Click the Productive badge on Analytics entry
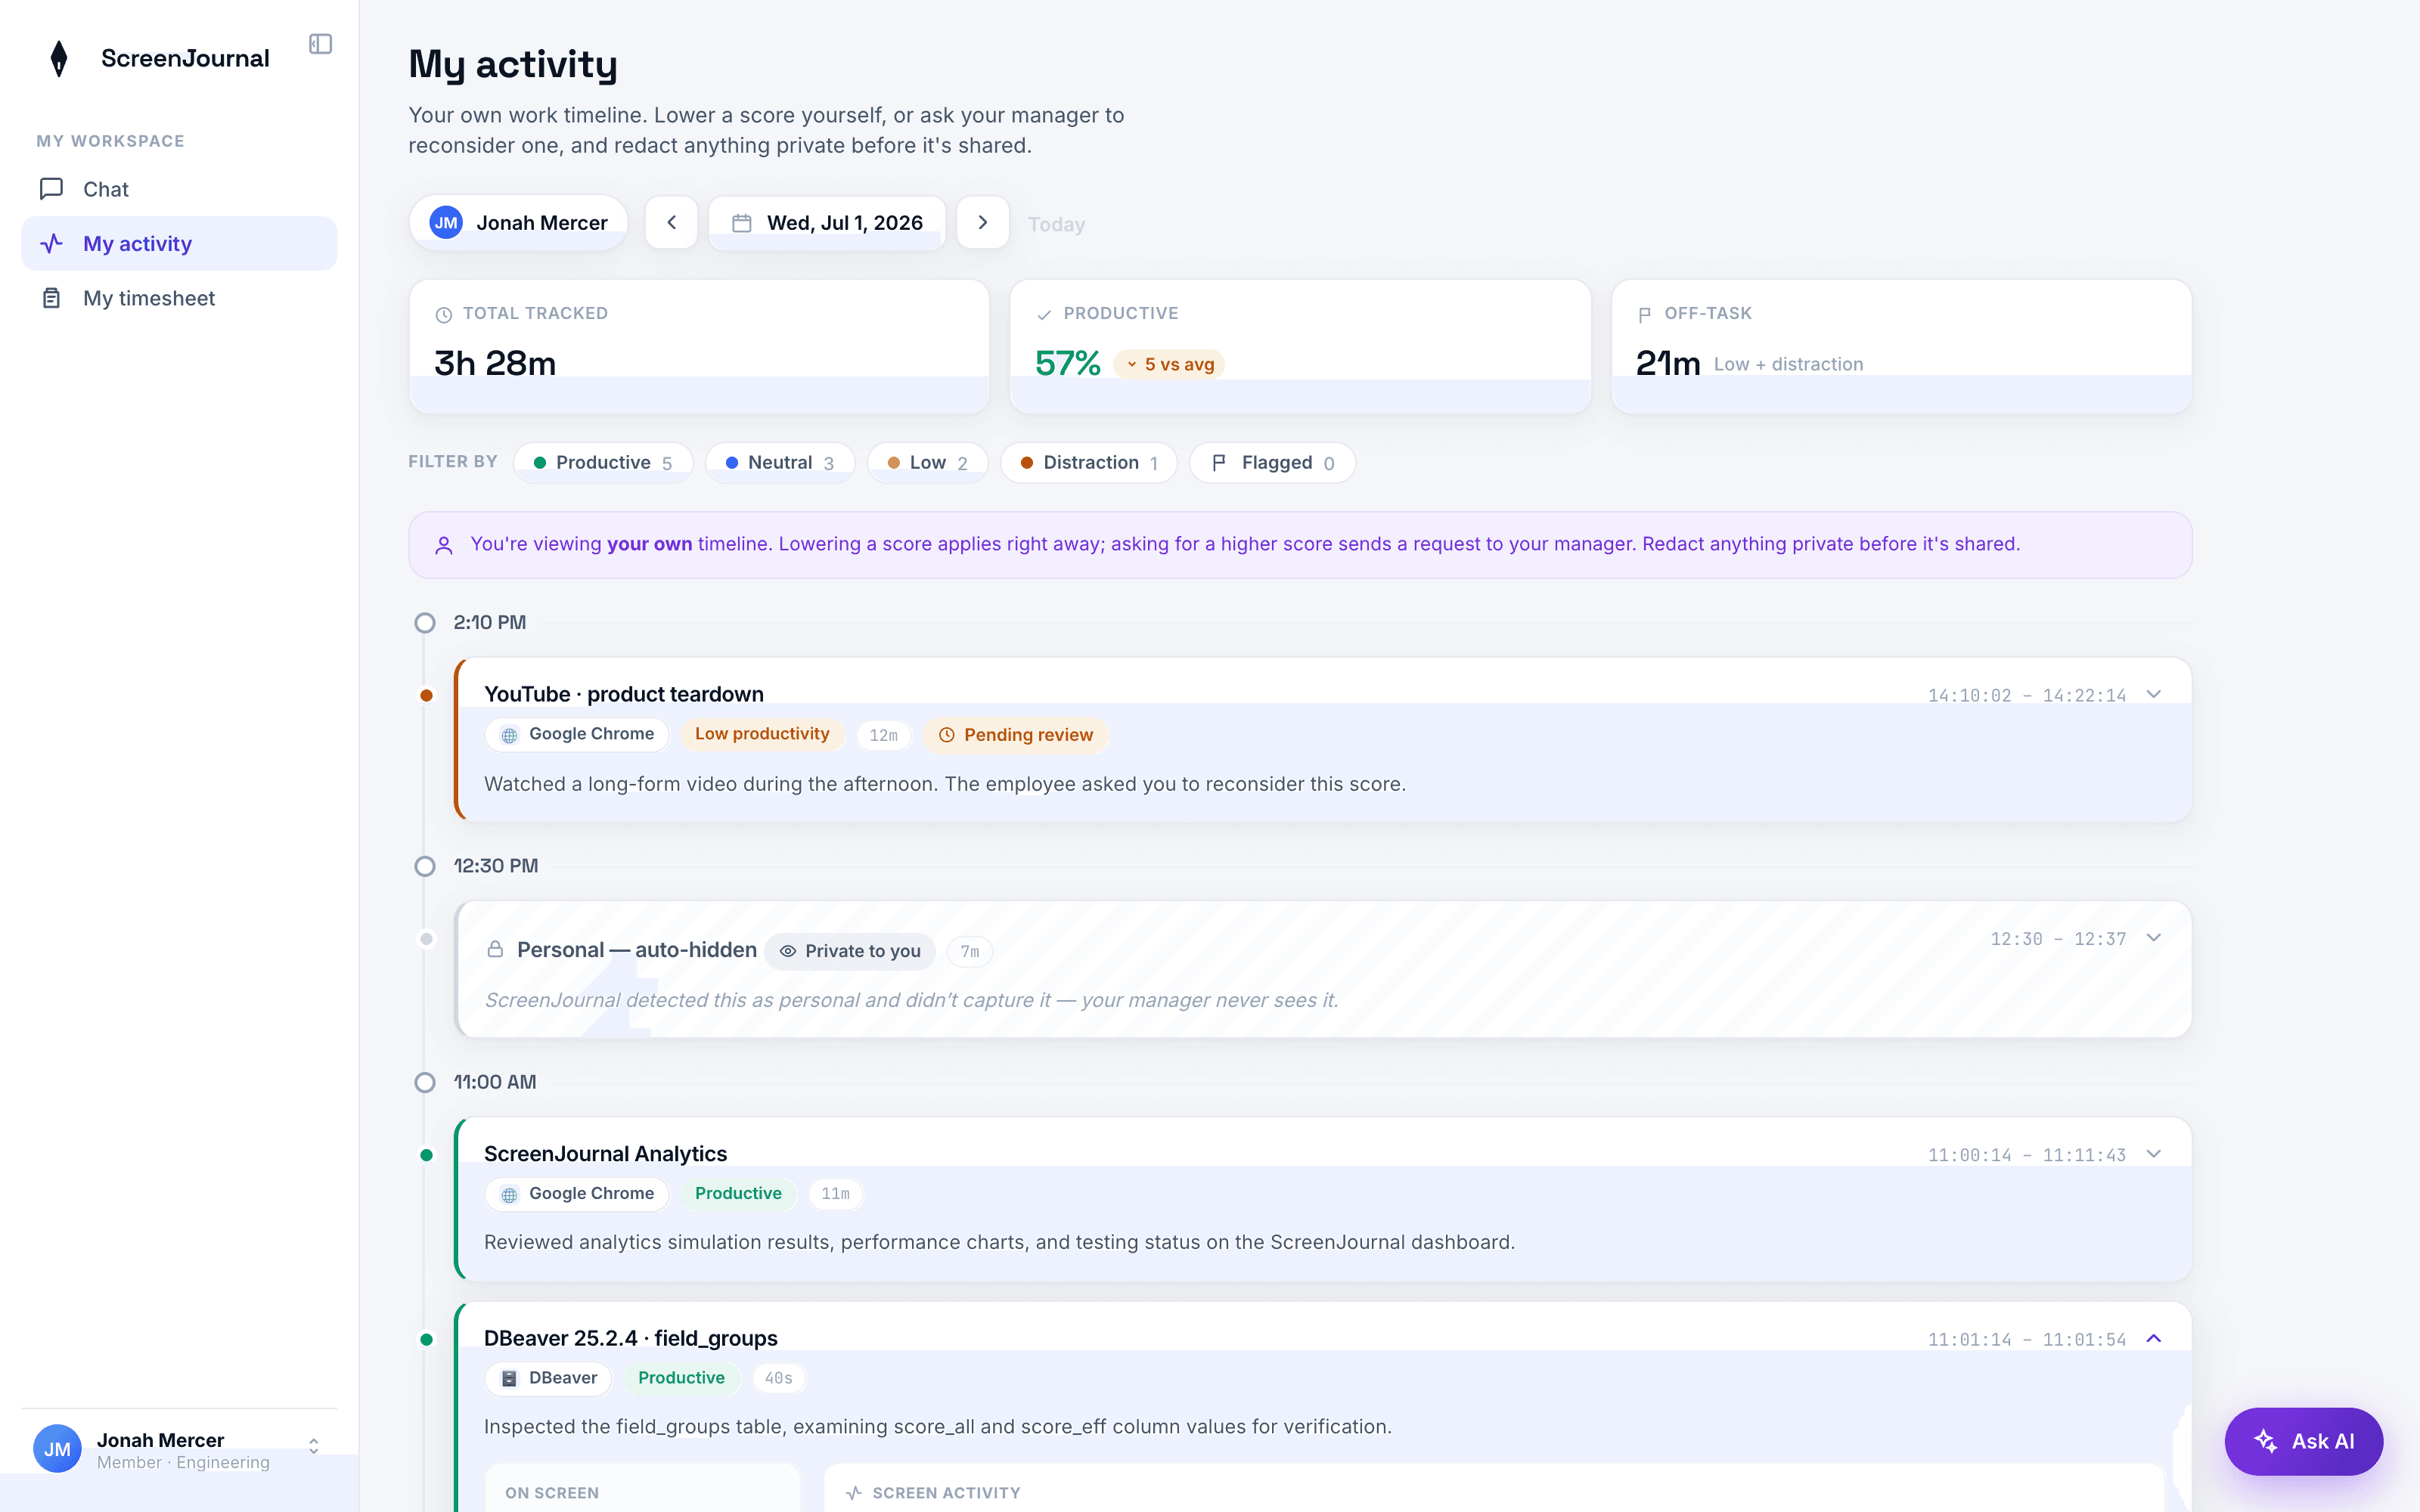Viewport: 2420px width, 1512px height. point(738,1194)
